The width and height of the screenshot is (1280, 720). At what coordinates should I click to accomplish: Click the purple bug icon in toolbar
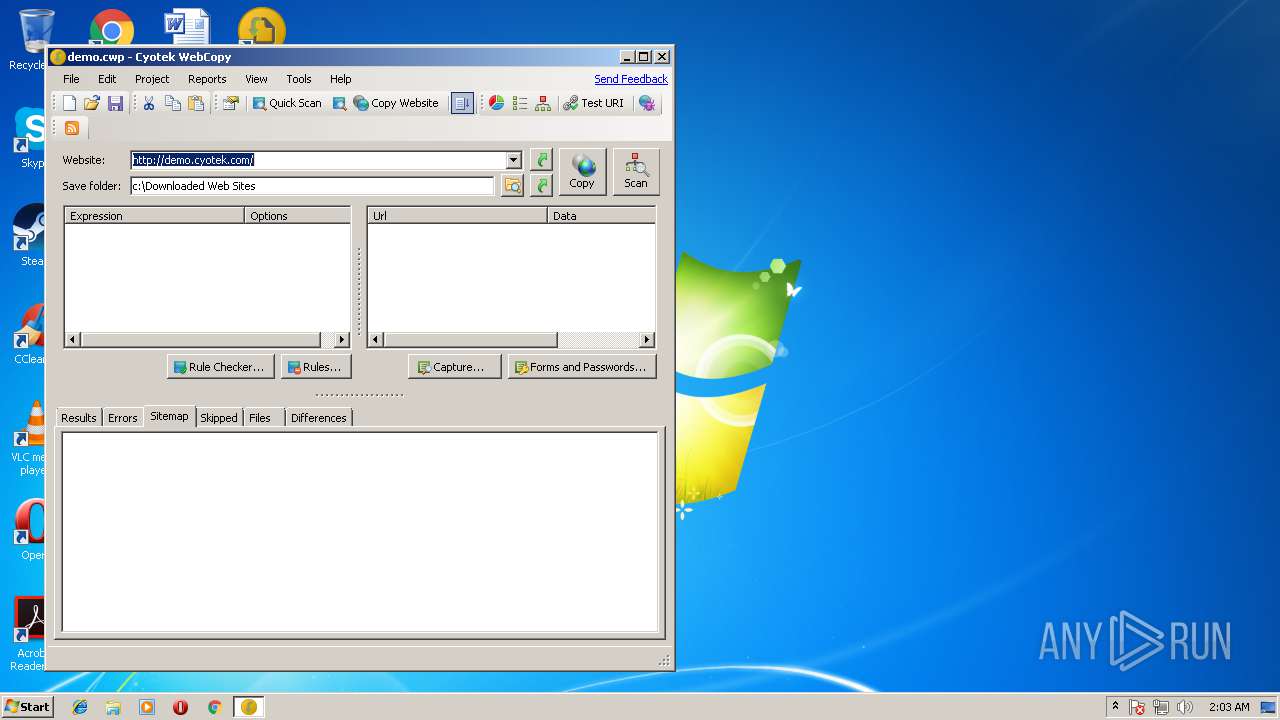point(647,103)
